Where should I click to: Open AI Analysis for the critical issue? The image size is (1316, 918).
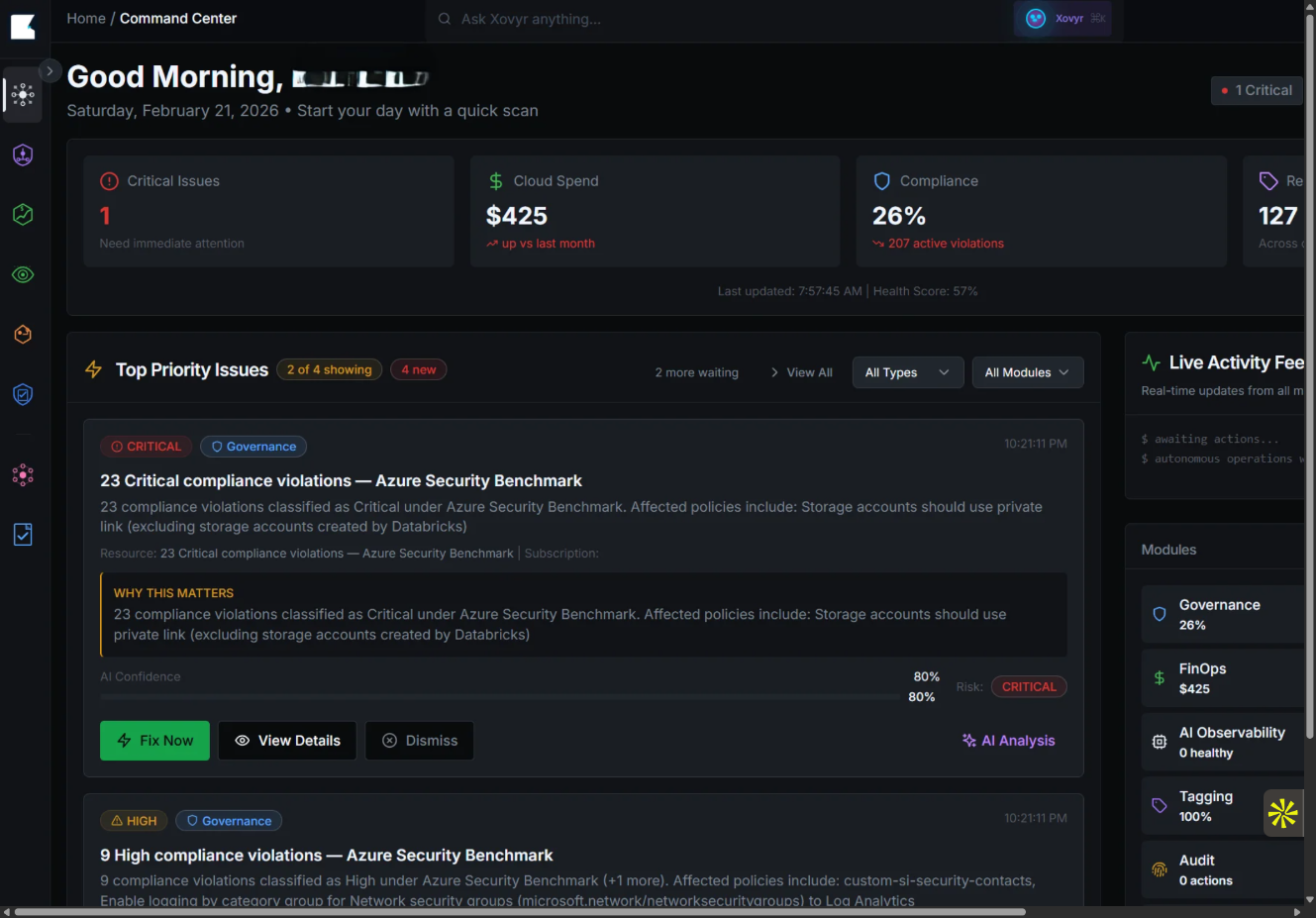1008,740
